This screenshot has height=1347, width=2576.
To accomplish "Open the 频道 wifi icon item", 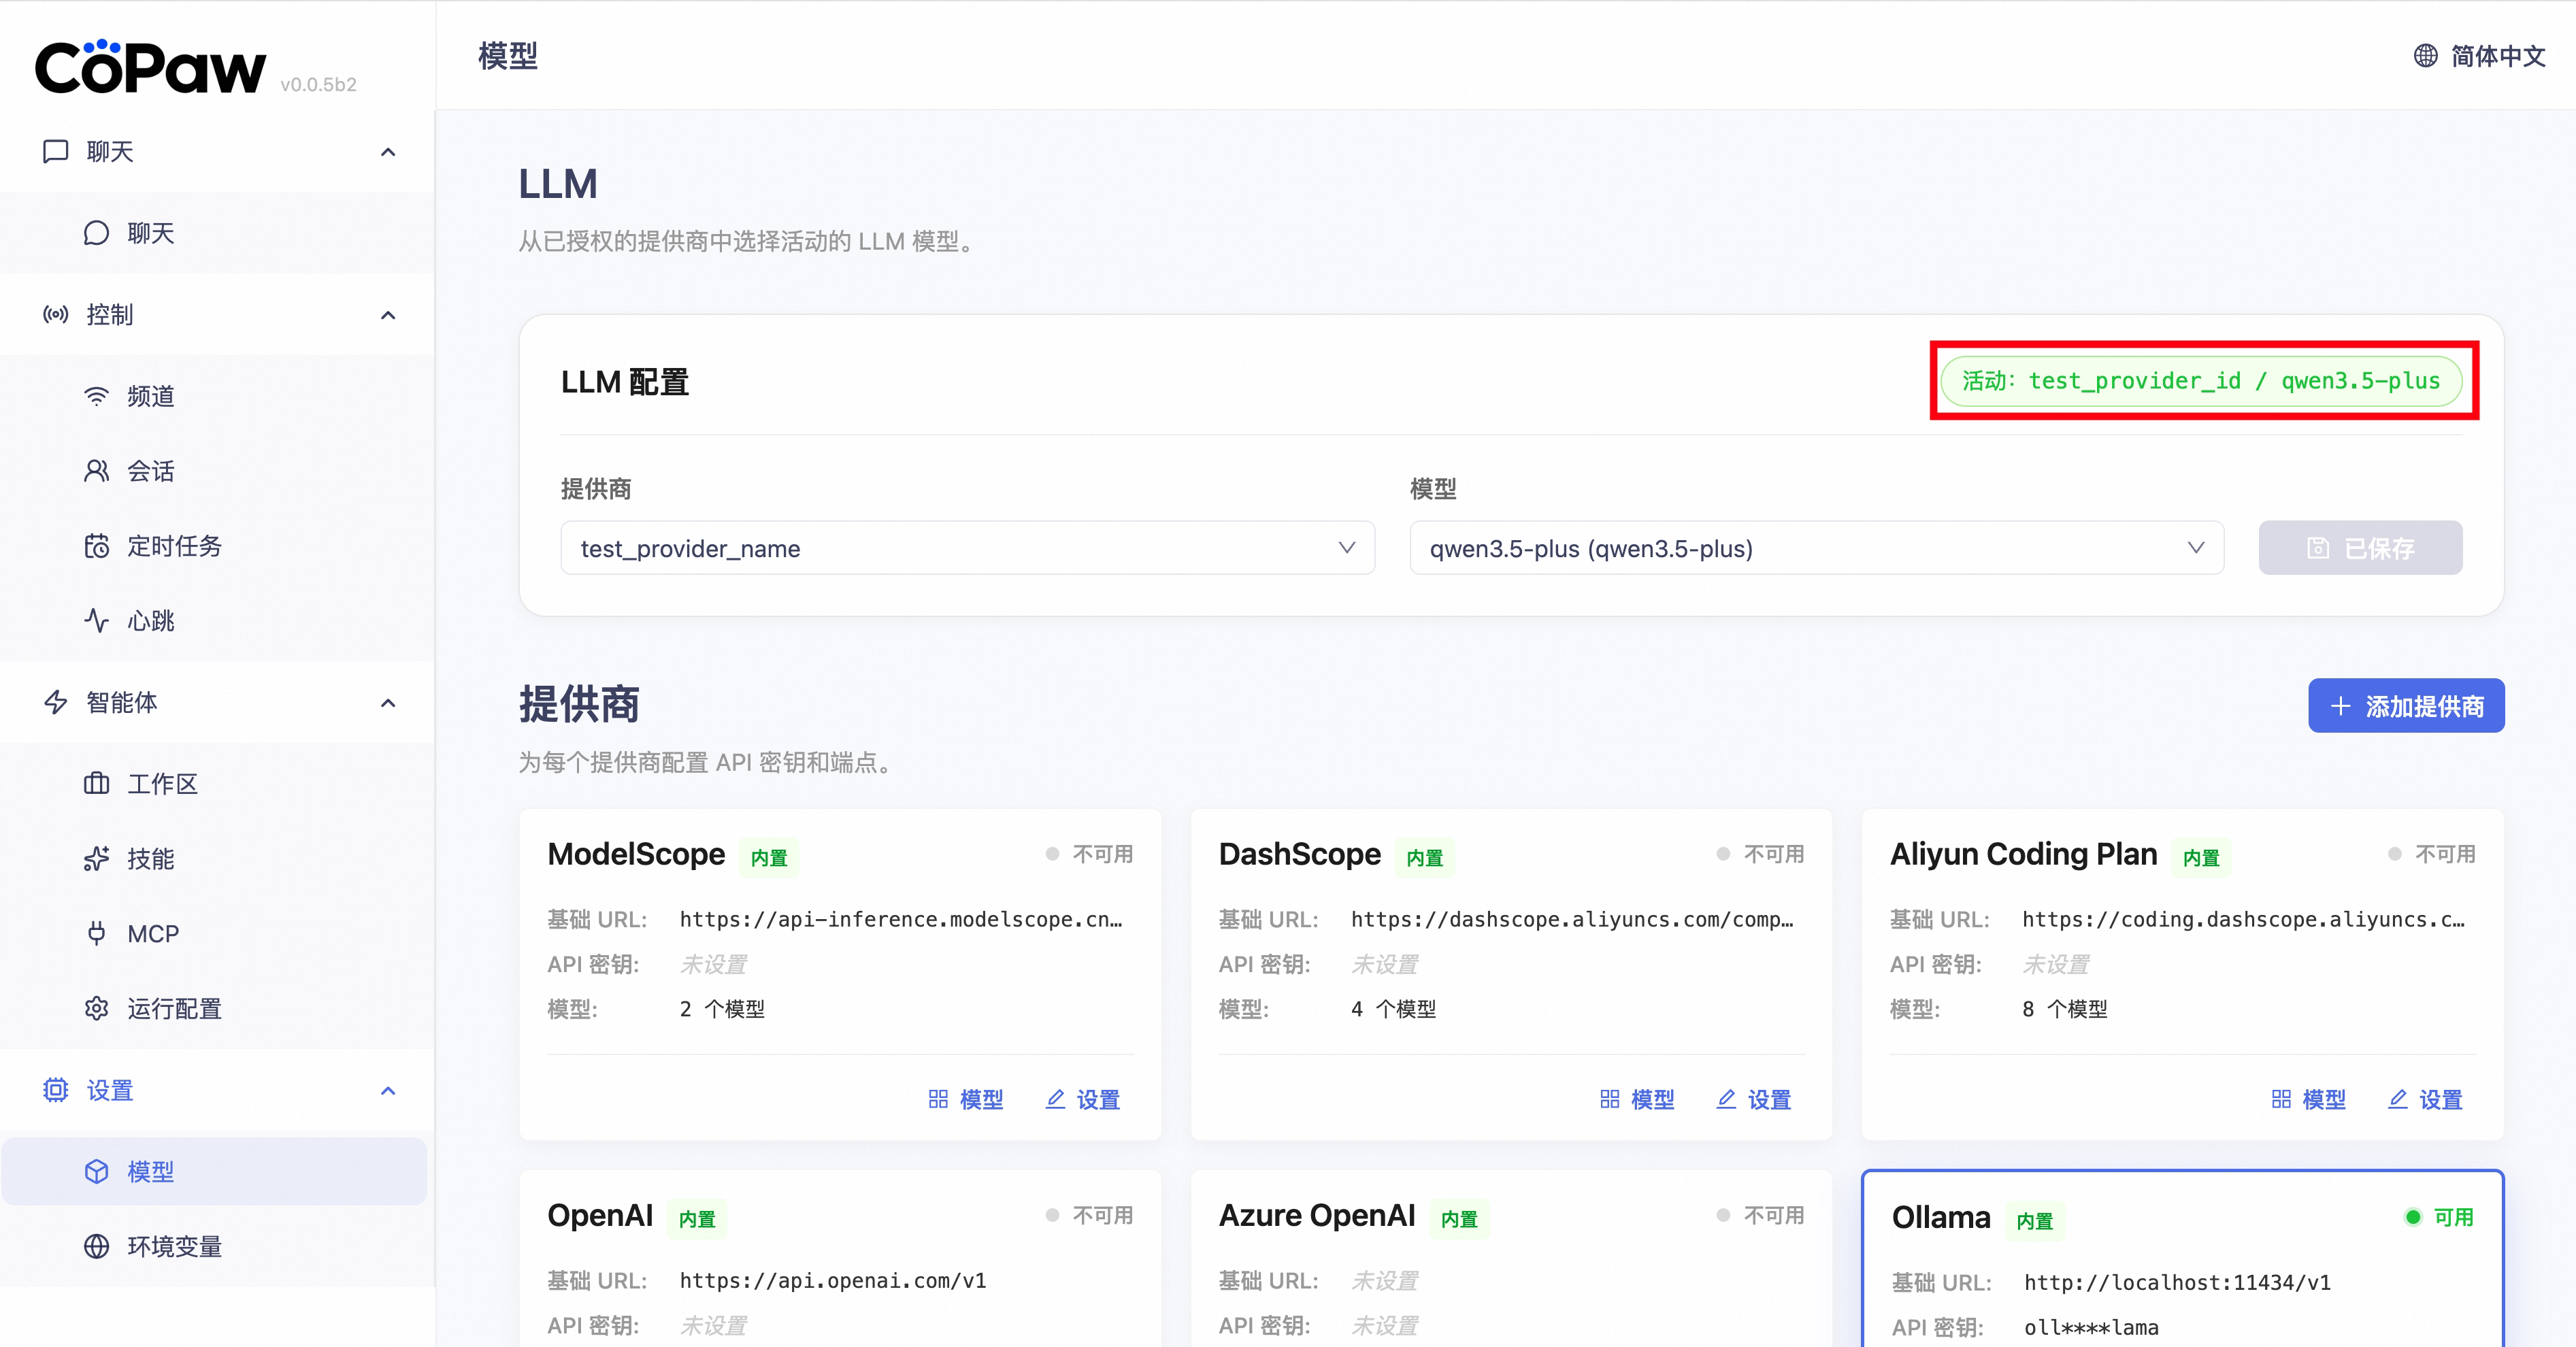I will (x=96, y=396).
